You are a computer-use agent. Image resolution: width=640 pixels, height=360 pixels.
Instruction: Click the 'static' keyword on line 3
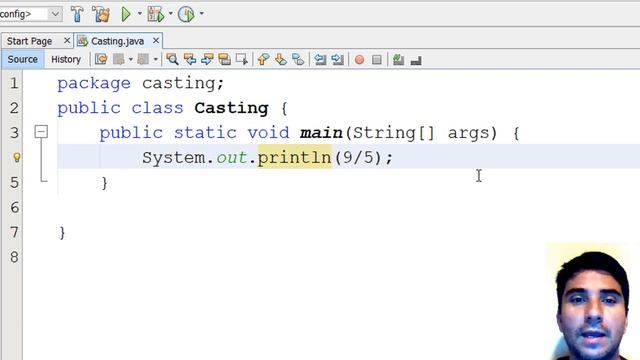205,133
